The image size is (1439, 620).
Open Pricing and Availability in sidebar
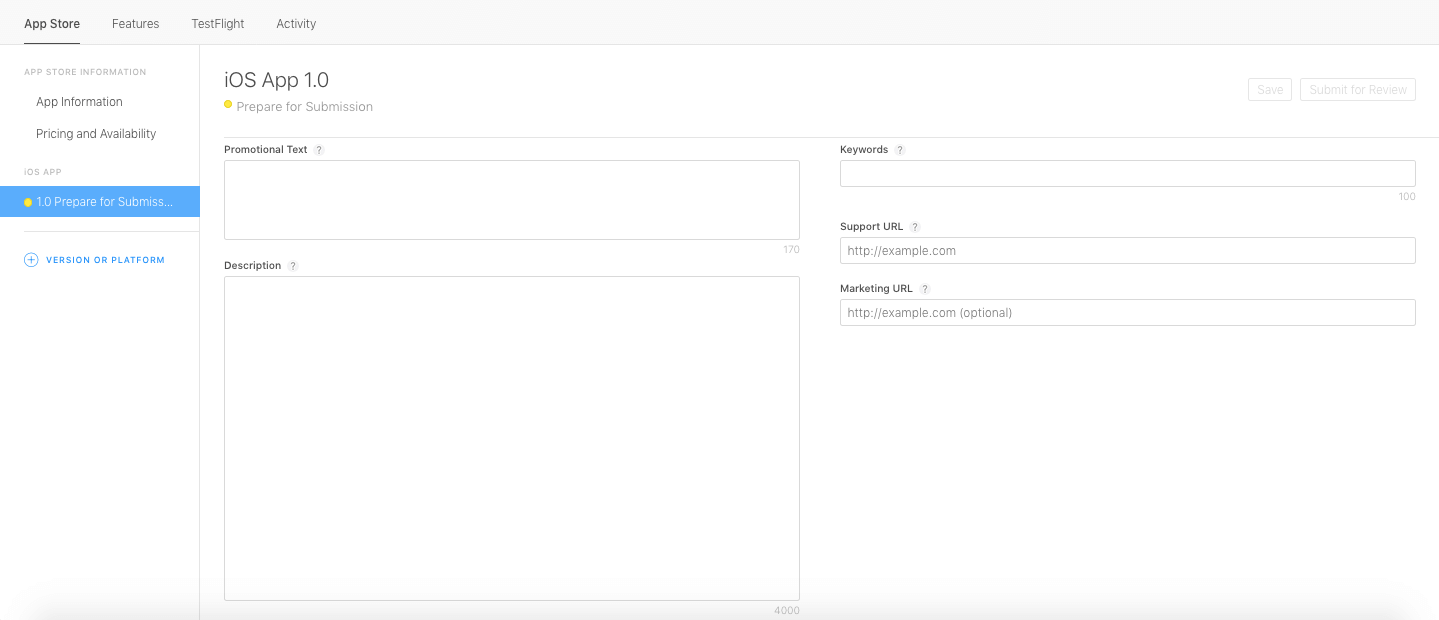tap(96, 134)
